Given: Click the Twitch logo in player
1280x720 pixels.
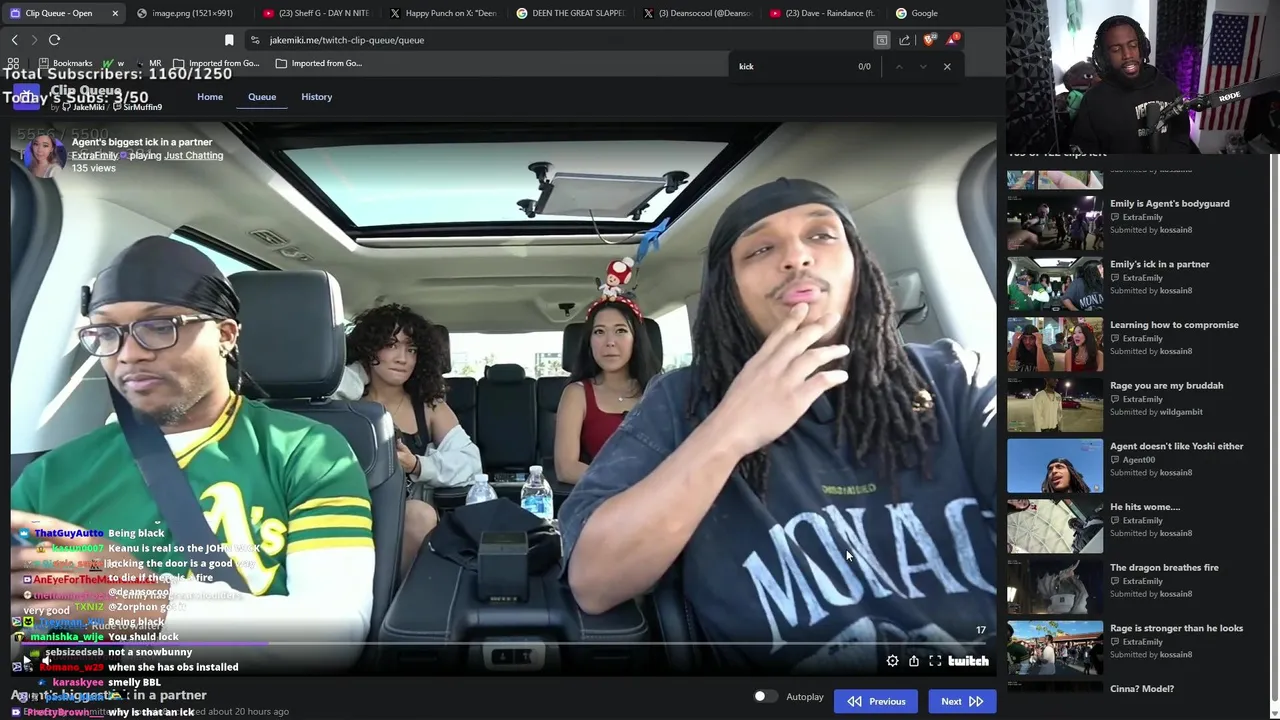Looking at the screenshot, I should tap(968, 661).
